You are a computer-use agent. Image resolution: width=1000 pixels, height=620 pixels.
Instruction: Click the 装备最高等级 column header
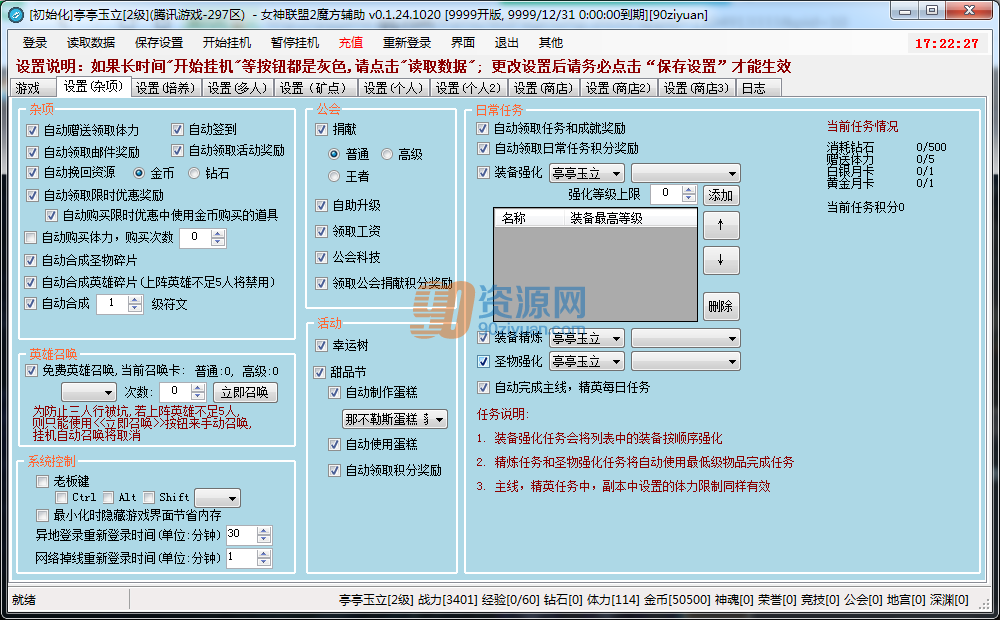pyautogui.click(x=630, y=218)
